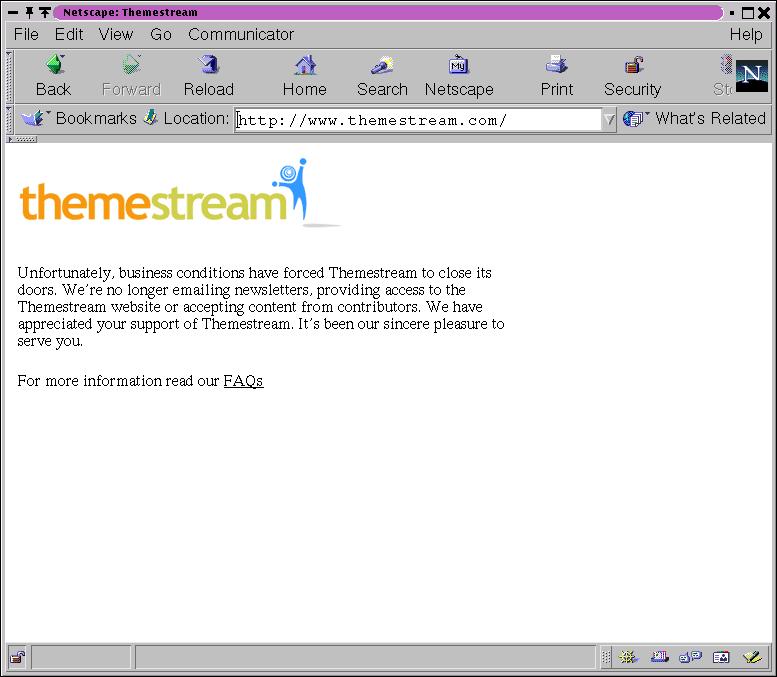Minimize window with the small dot button
This screenshot has width=777, height=677.
pos(732,13)
